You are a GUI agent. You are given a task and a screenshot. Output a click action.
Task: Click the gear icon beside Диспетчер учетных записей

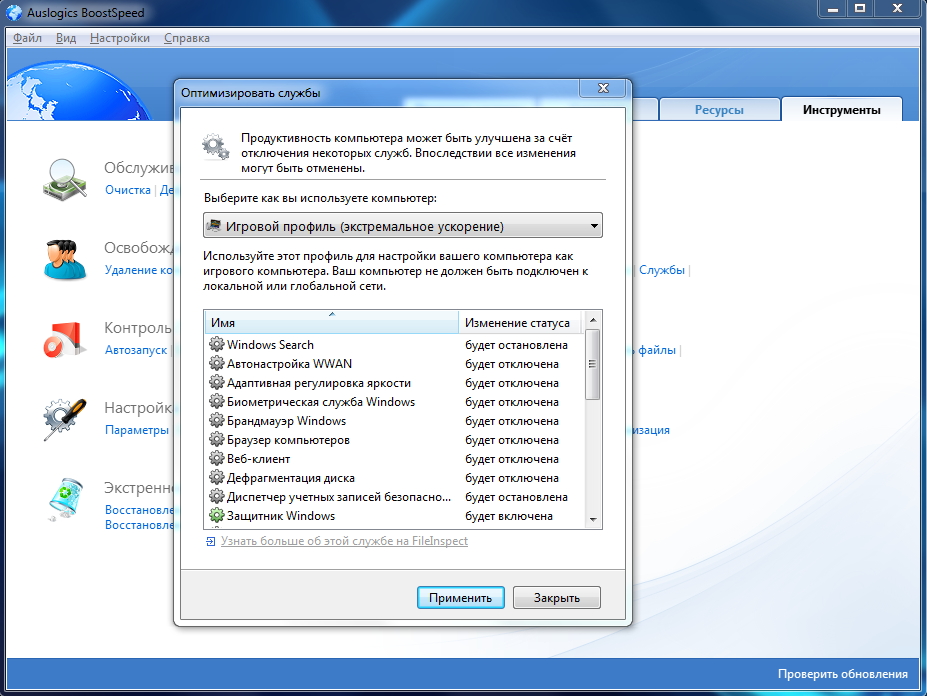click(217, 496)
